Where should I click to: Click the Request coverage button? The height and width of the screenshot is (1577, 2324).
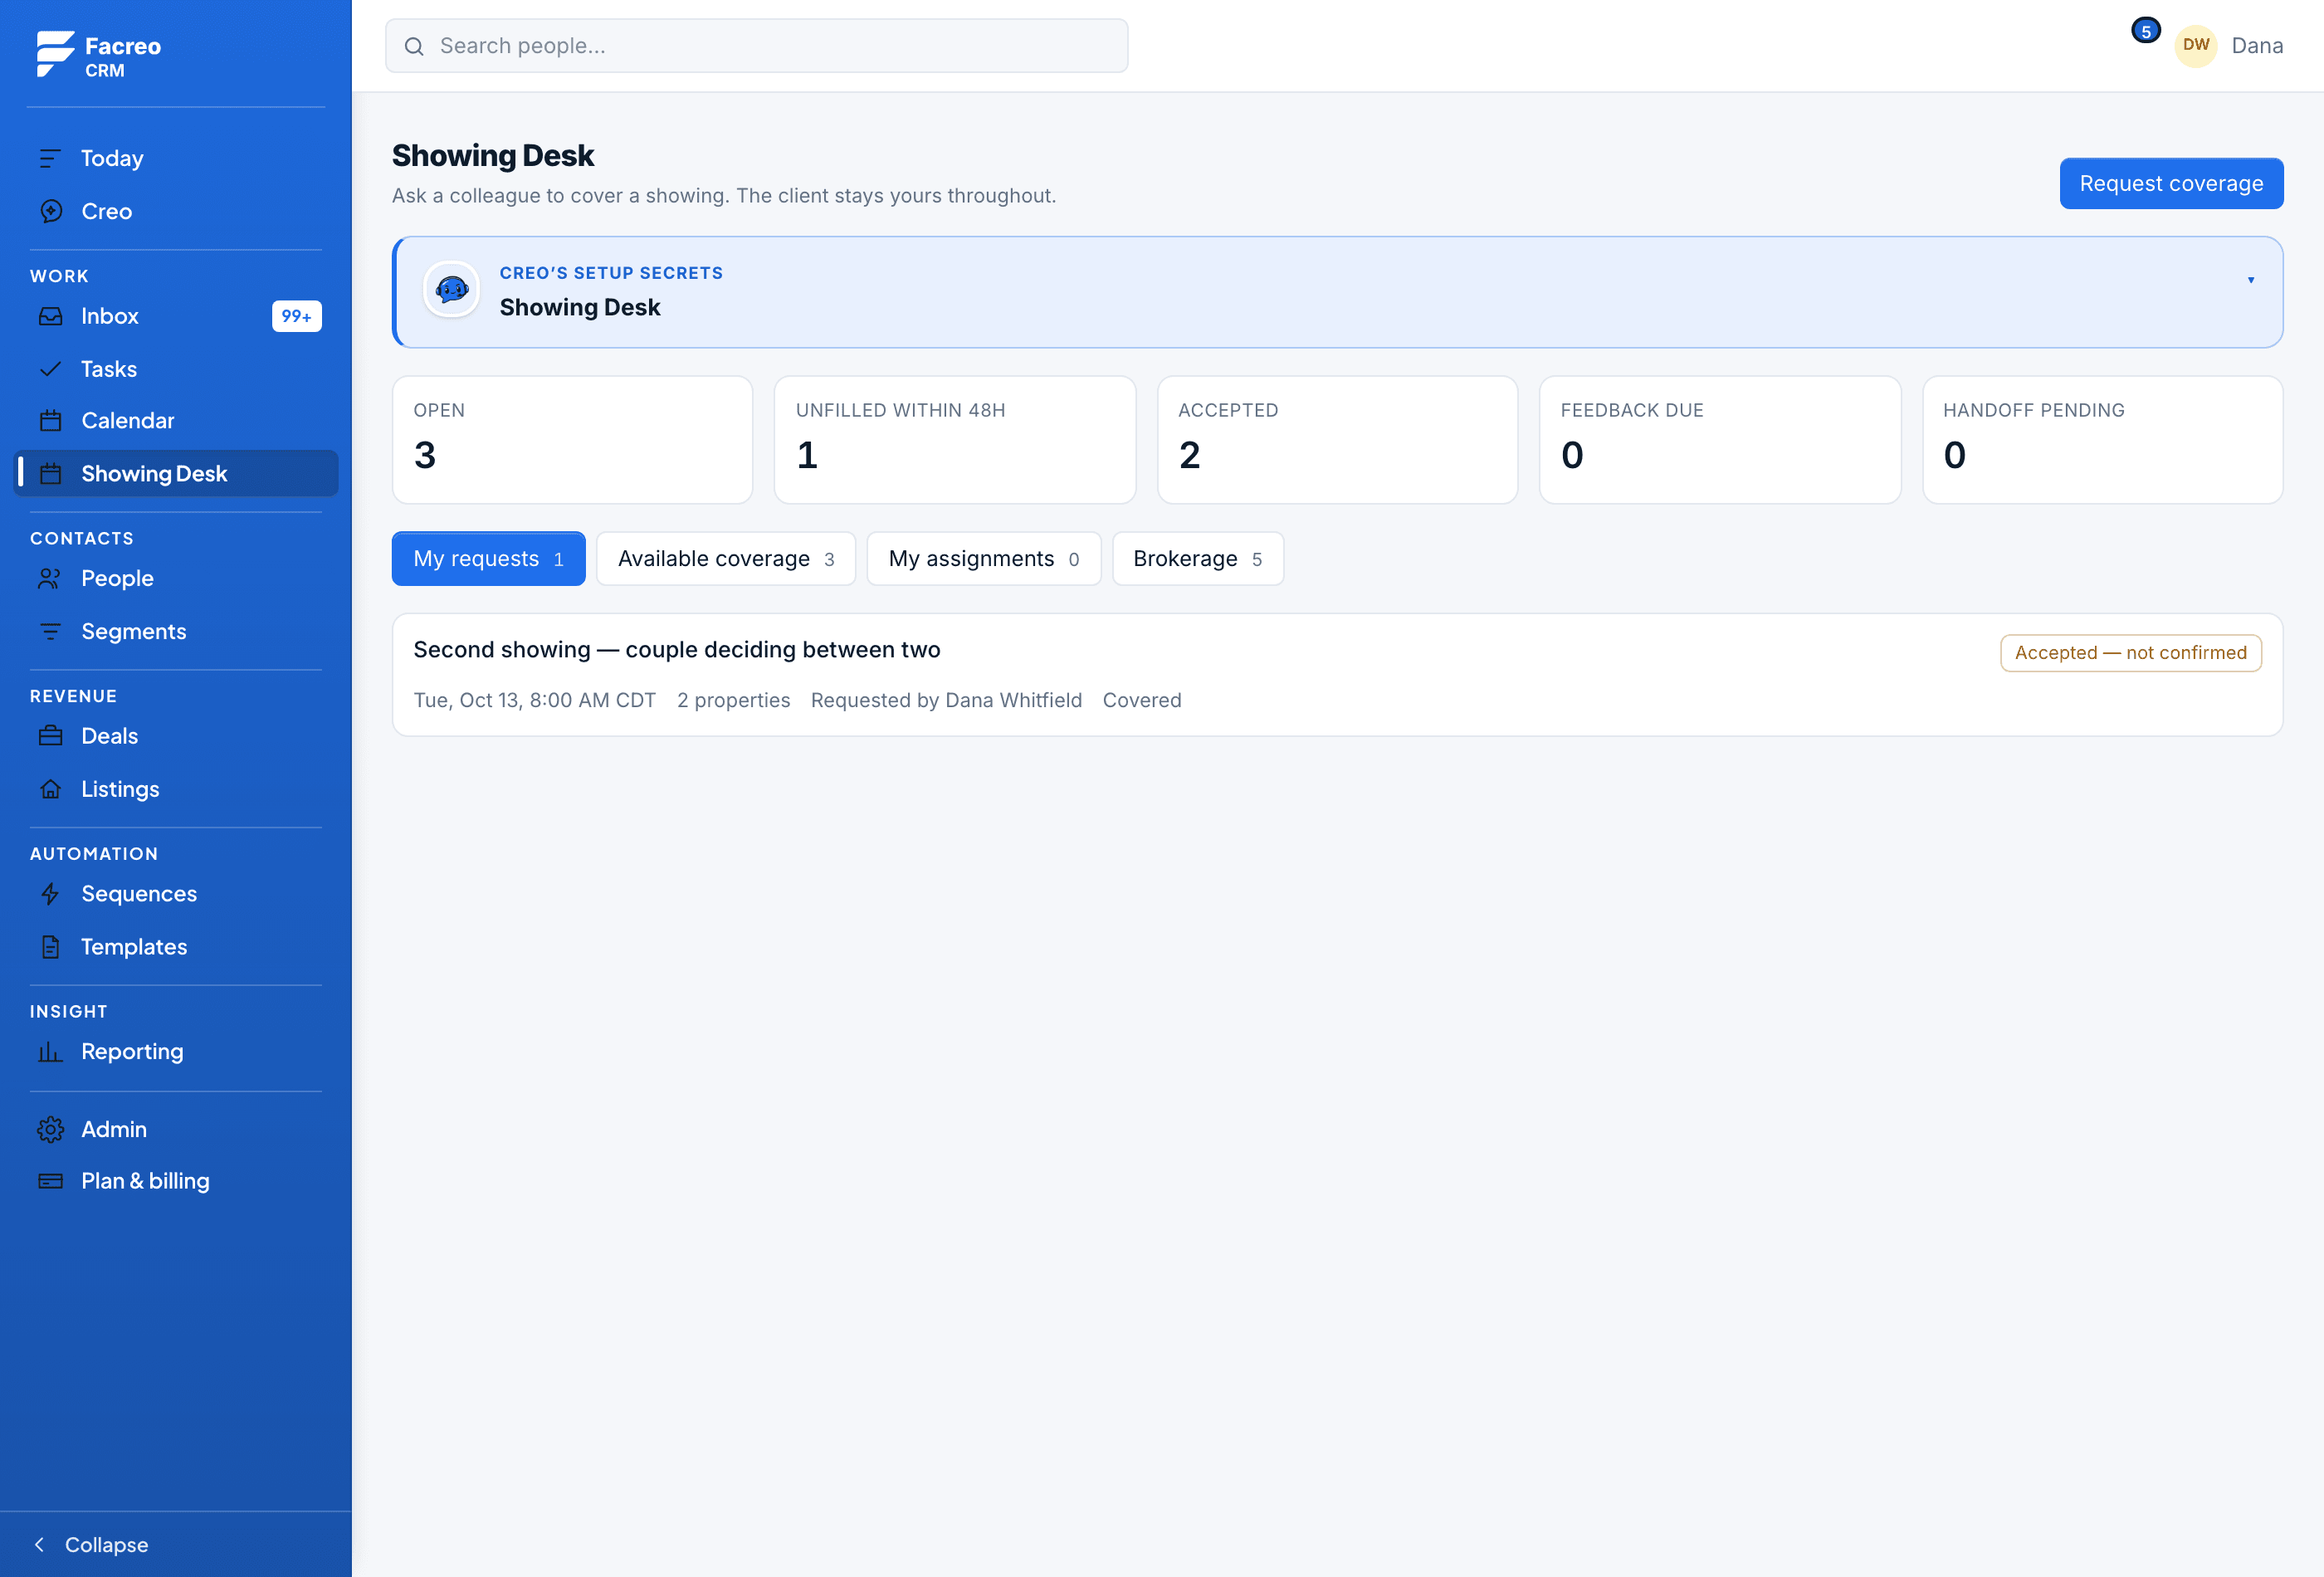point(2171,184)
